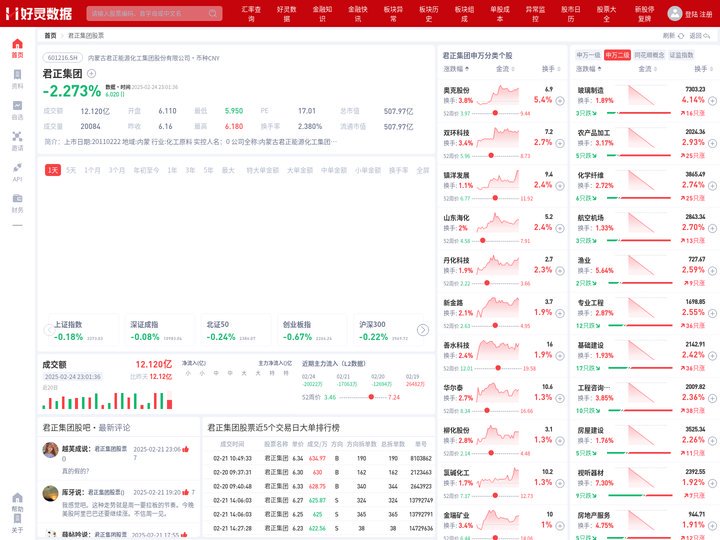Select the 年初至今 chart range

click(146, 170)
